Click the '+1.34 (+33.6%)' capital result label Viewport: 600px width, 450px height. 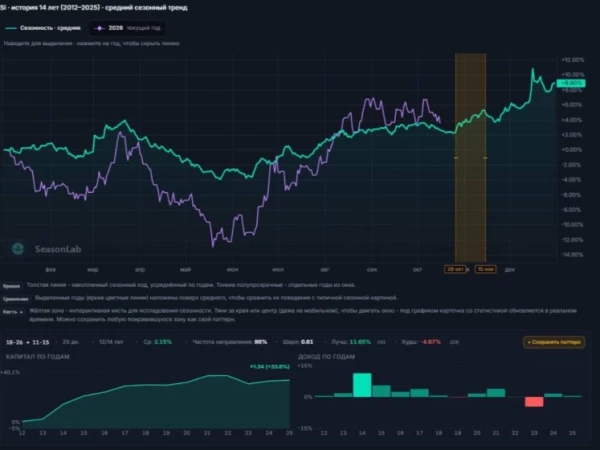269,367
